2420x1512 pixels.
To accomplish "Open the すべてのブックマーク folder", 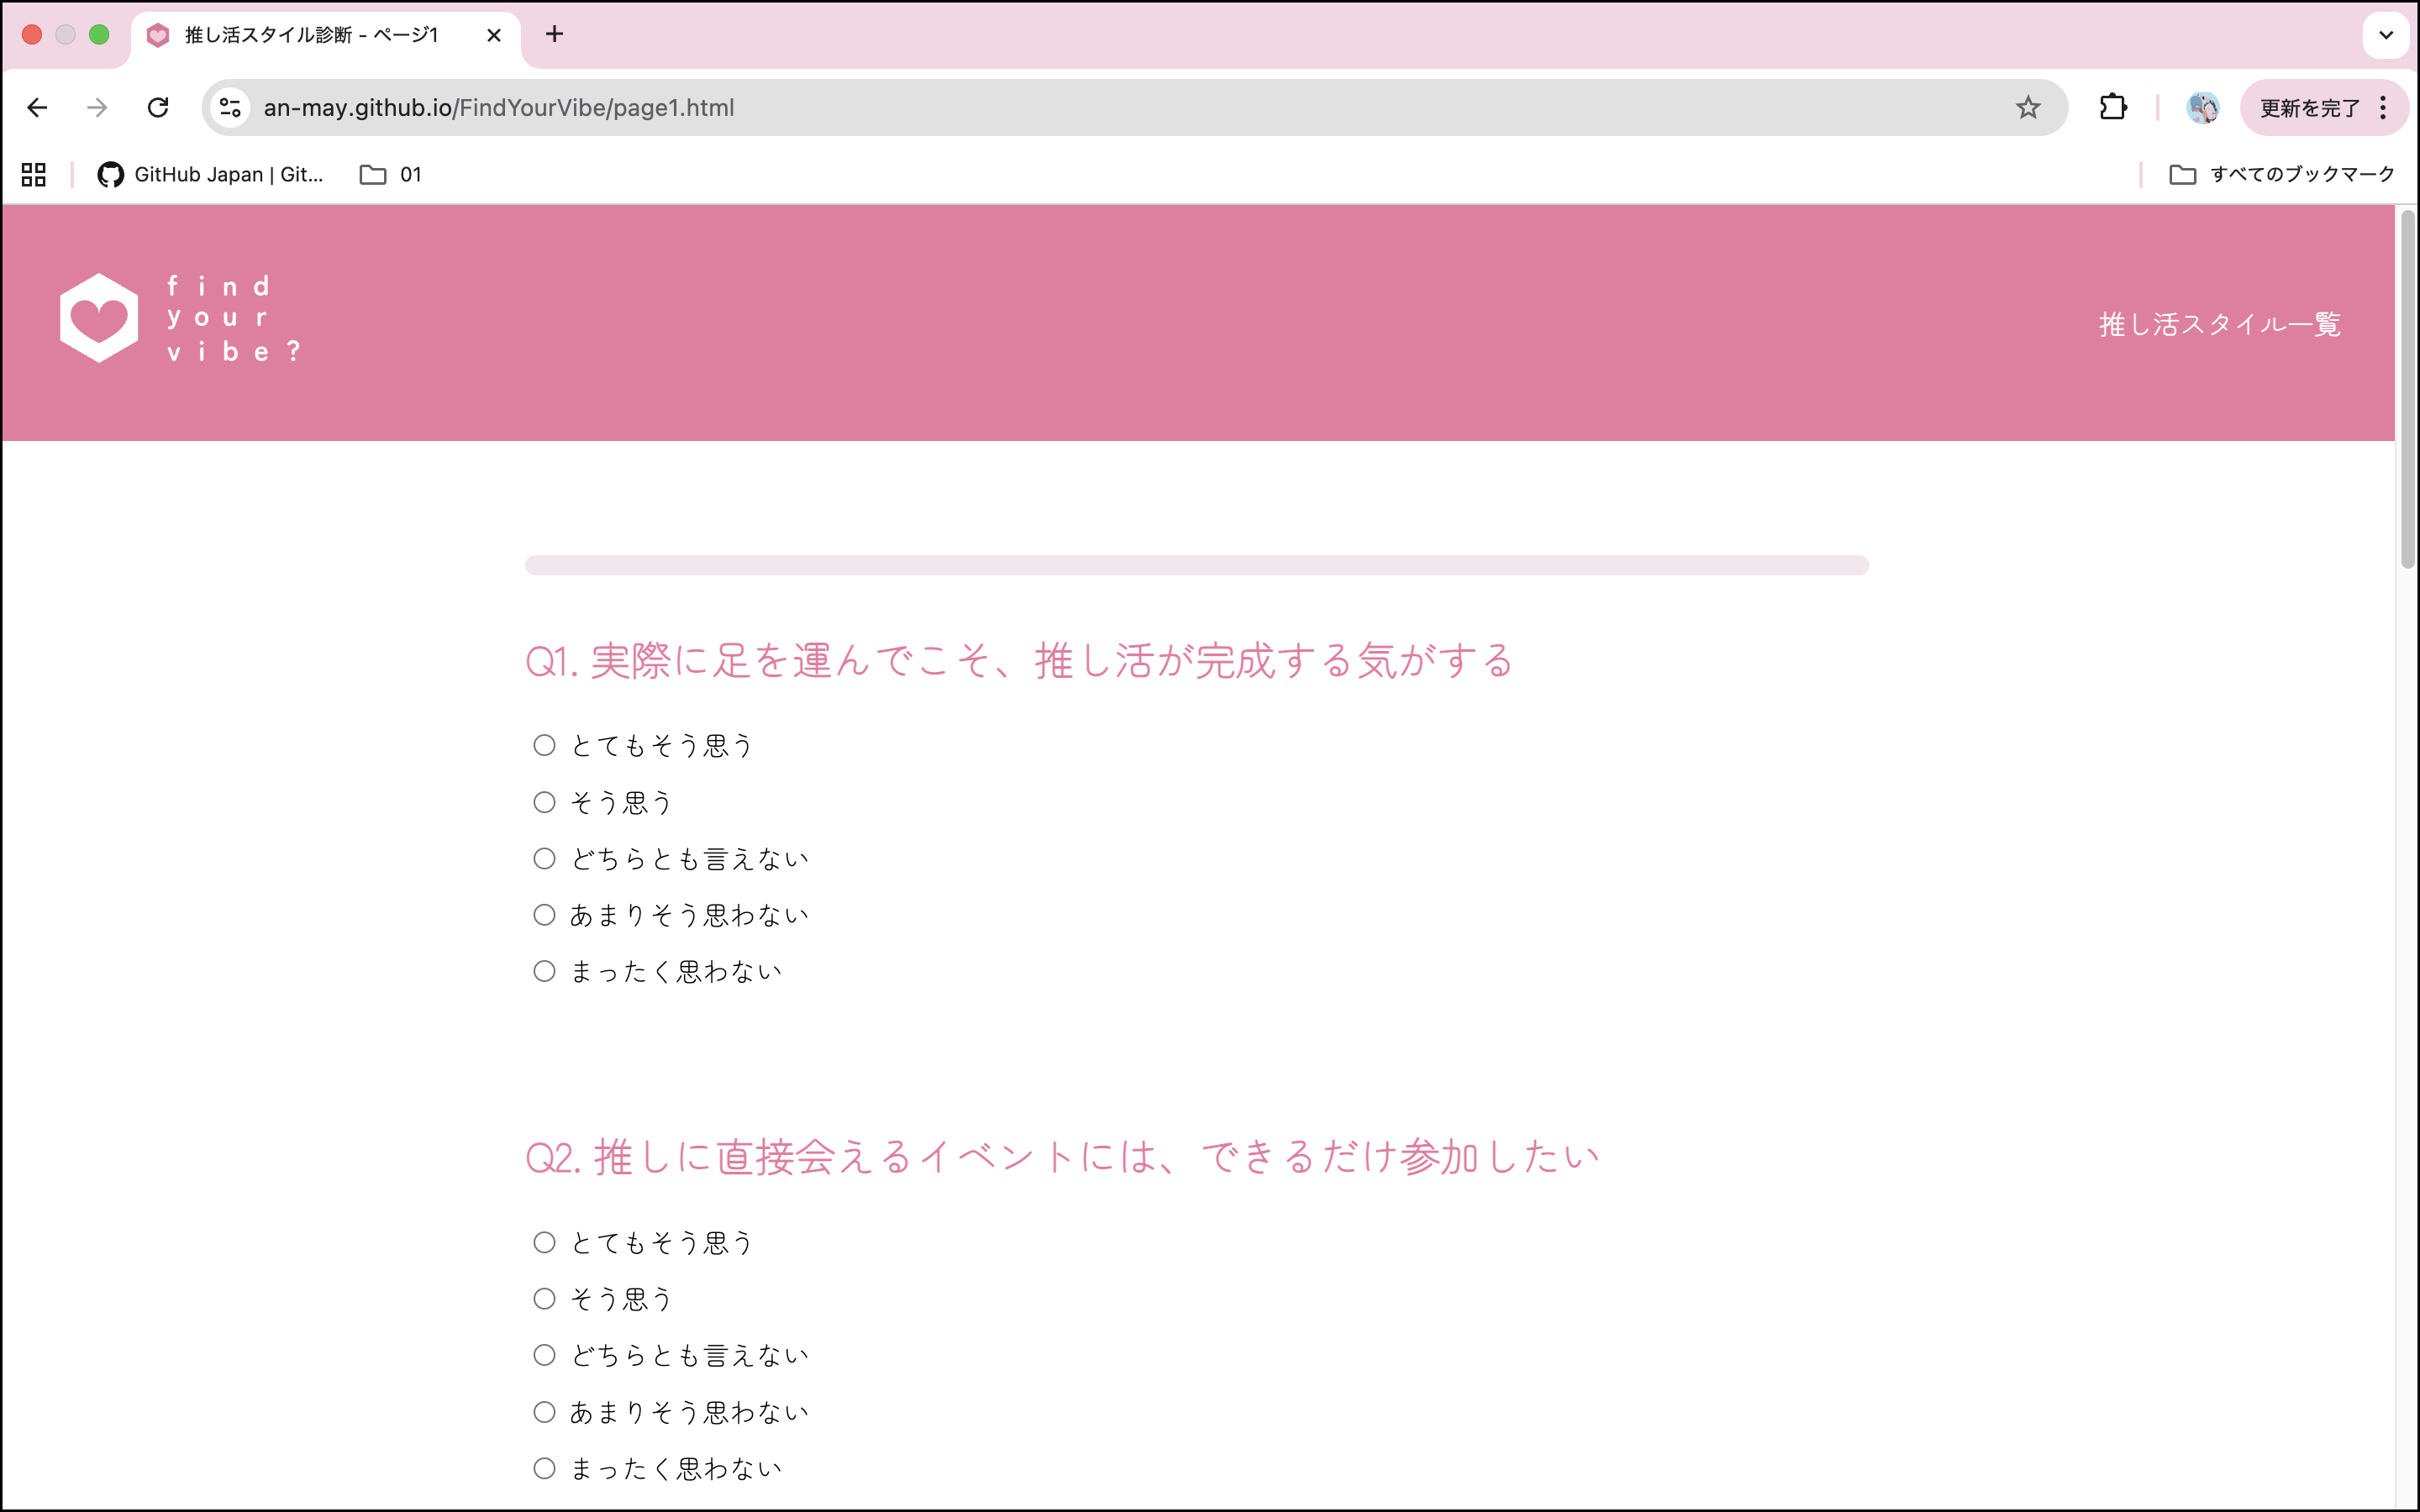I will point(2282,174).
